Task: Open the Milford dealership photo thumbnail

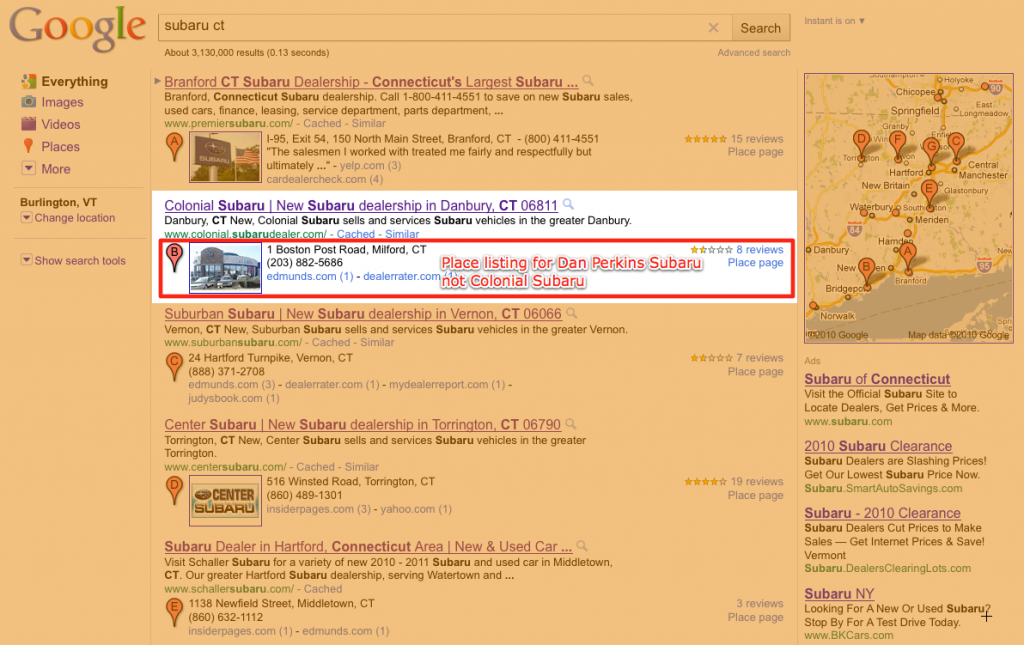Action: pyautogui.click(x=225, y=268)
